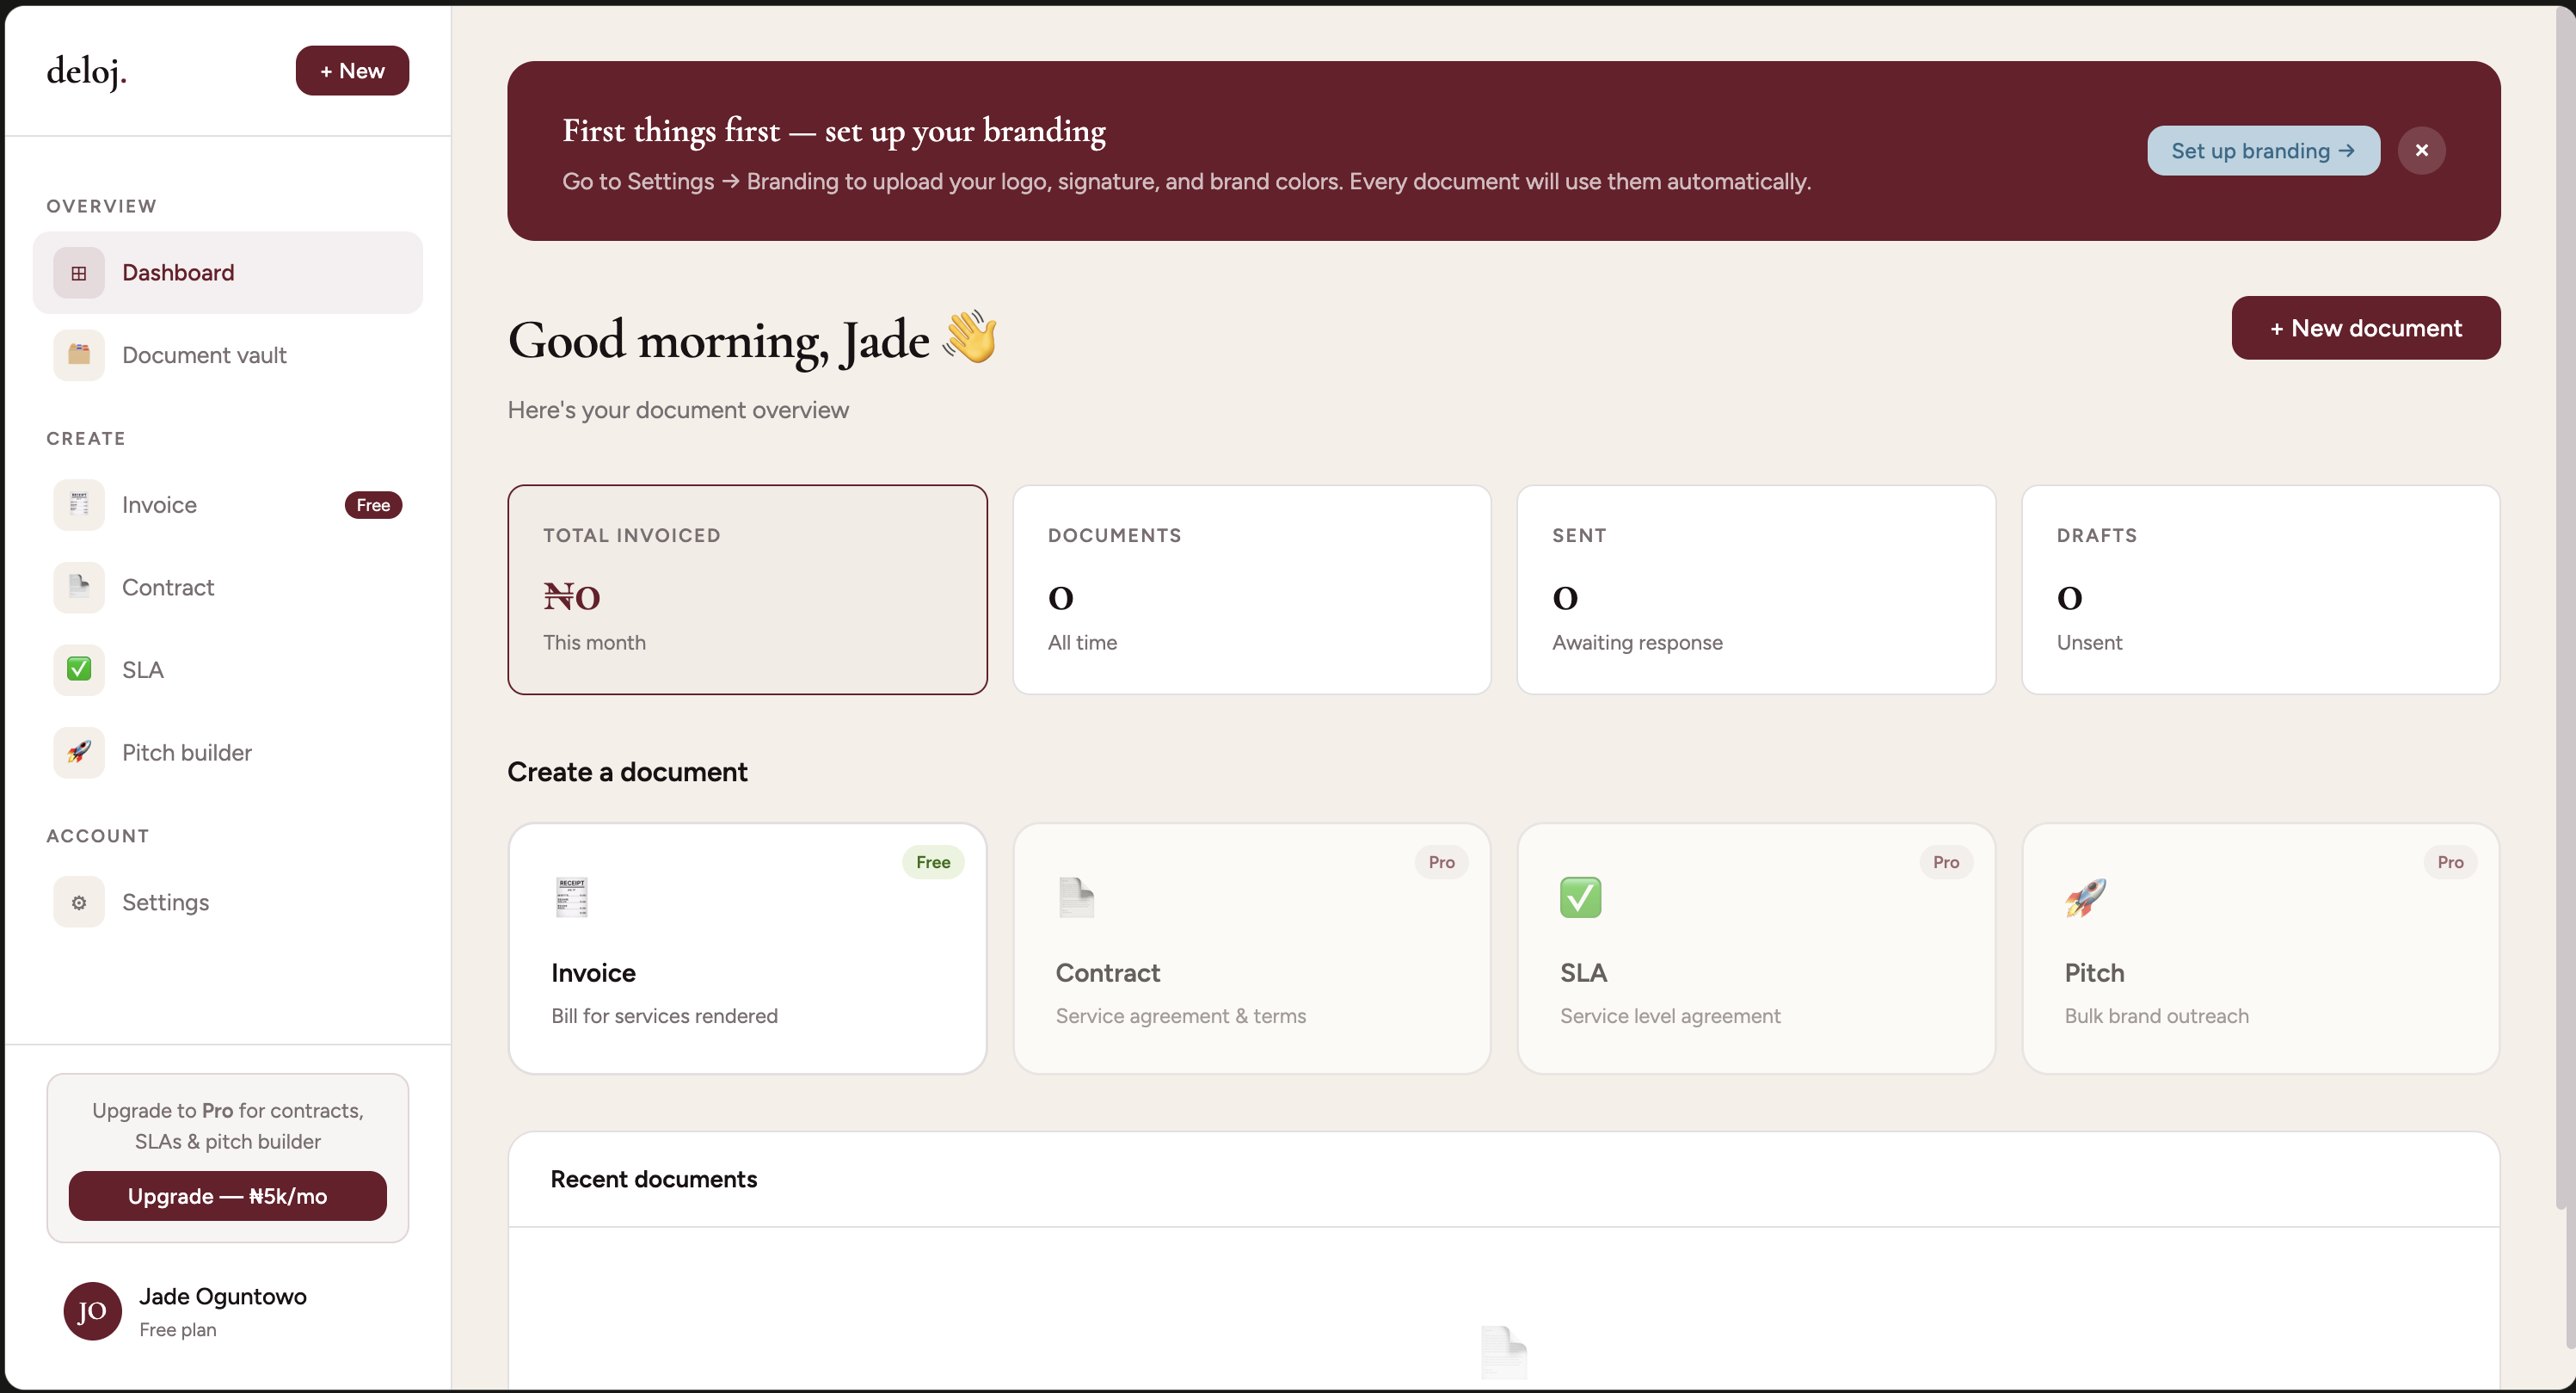Screen dimensions: 2576x1393
Task: Click Upgrade — ₦5k/mo button
Action: pyautogui.click(x=228, y=1196)
